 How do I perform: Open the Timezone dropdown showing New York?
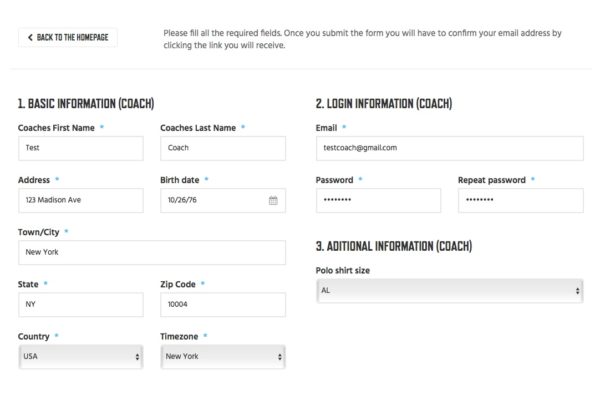[223, 357]
